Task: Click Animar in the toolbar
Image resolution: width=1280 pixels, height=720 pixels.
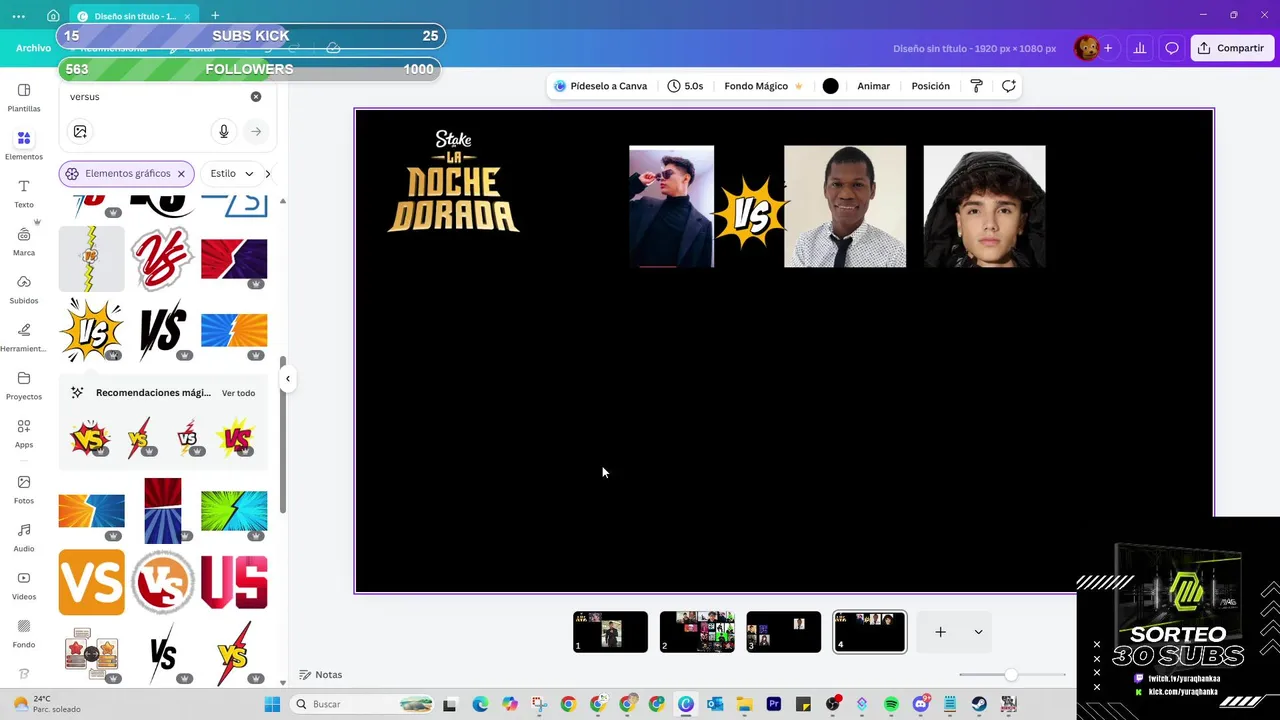Action: click(873, 86)
